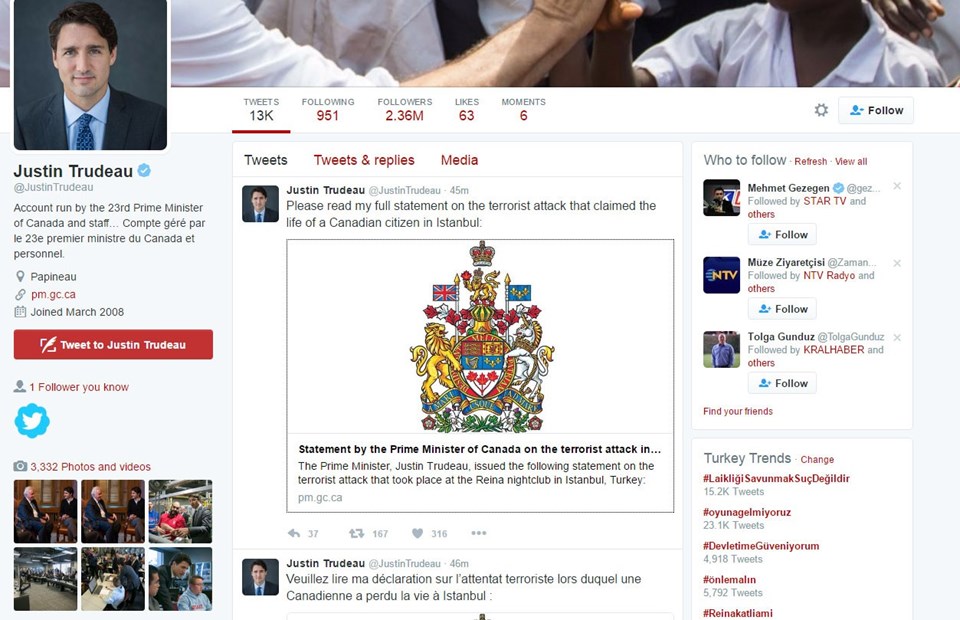Open the #oyunagelmiyoruz trending hashtag
The image size is (960, 620).
pos(747,512)
